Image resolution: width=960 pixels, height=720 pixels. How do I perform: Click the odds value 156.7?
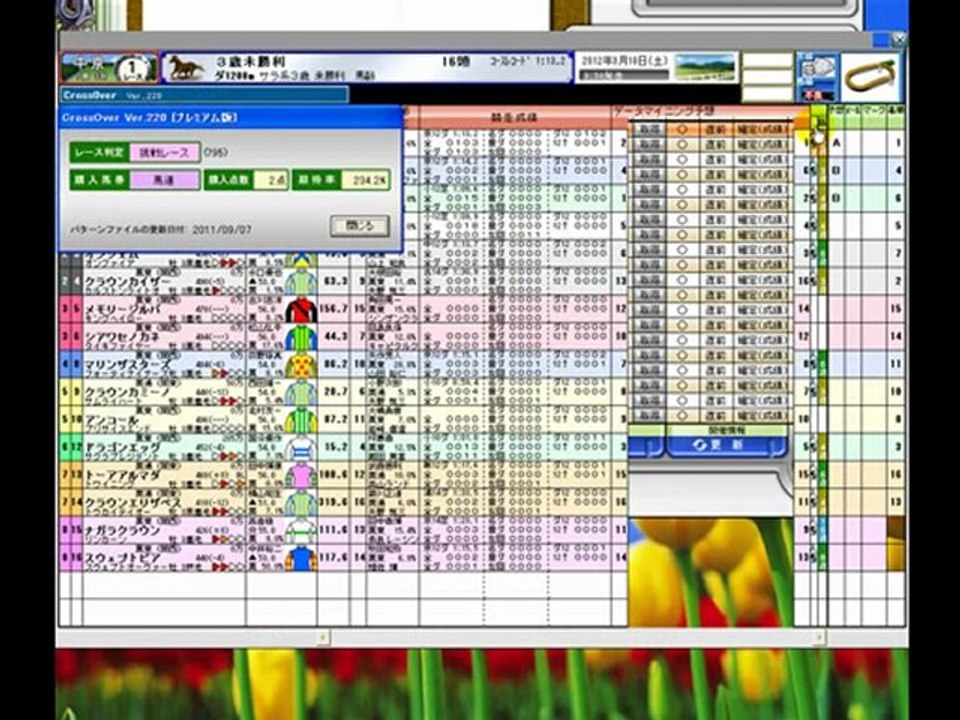coord(335,309)
